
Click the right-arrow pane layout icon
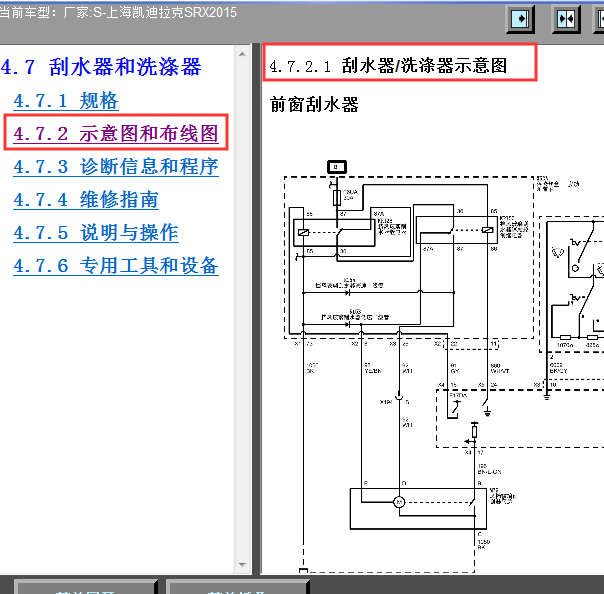pos(520,19)
